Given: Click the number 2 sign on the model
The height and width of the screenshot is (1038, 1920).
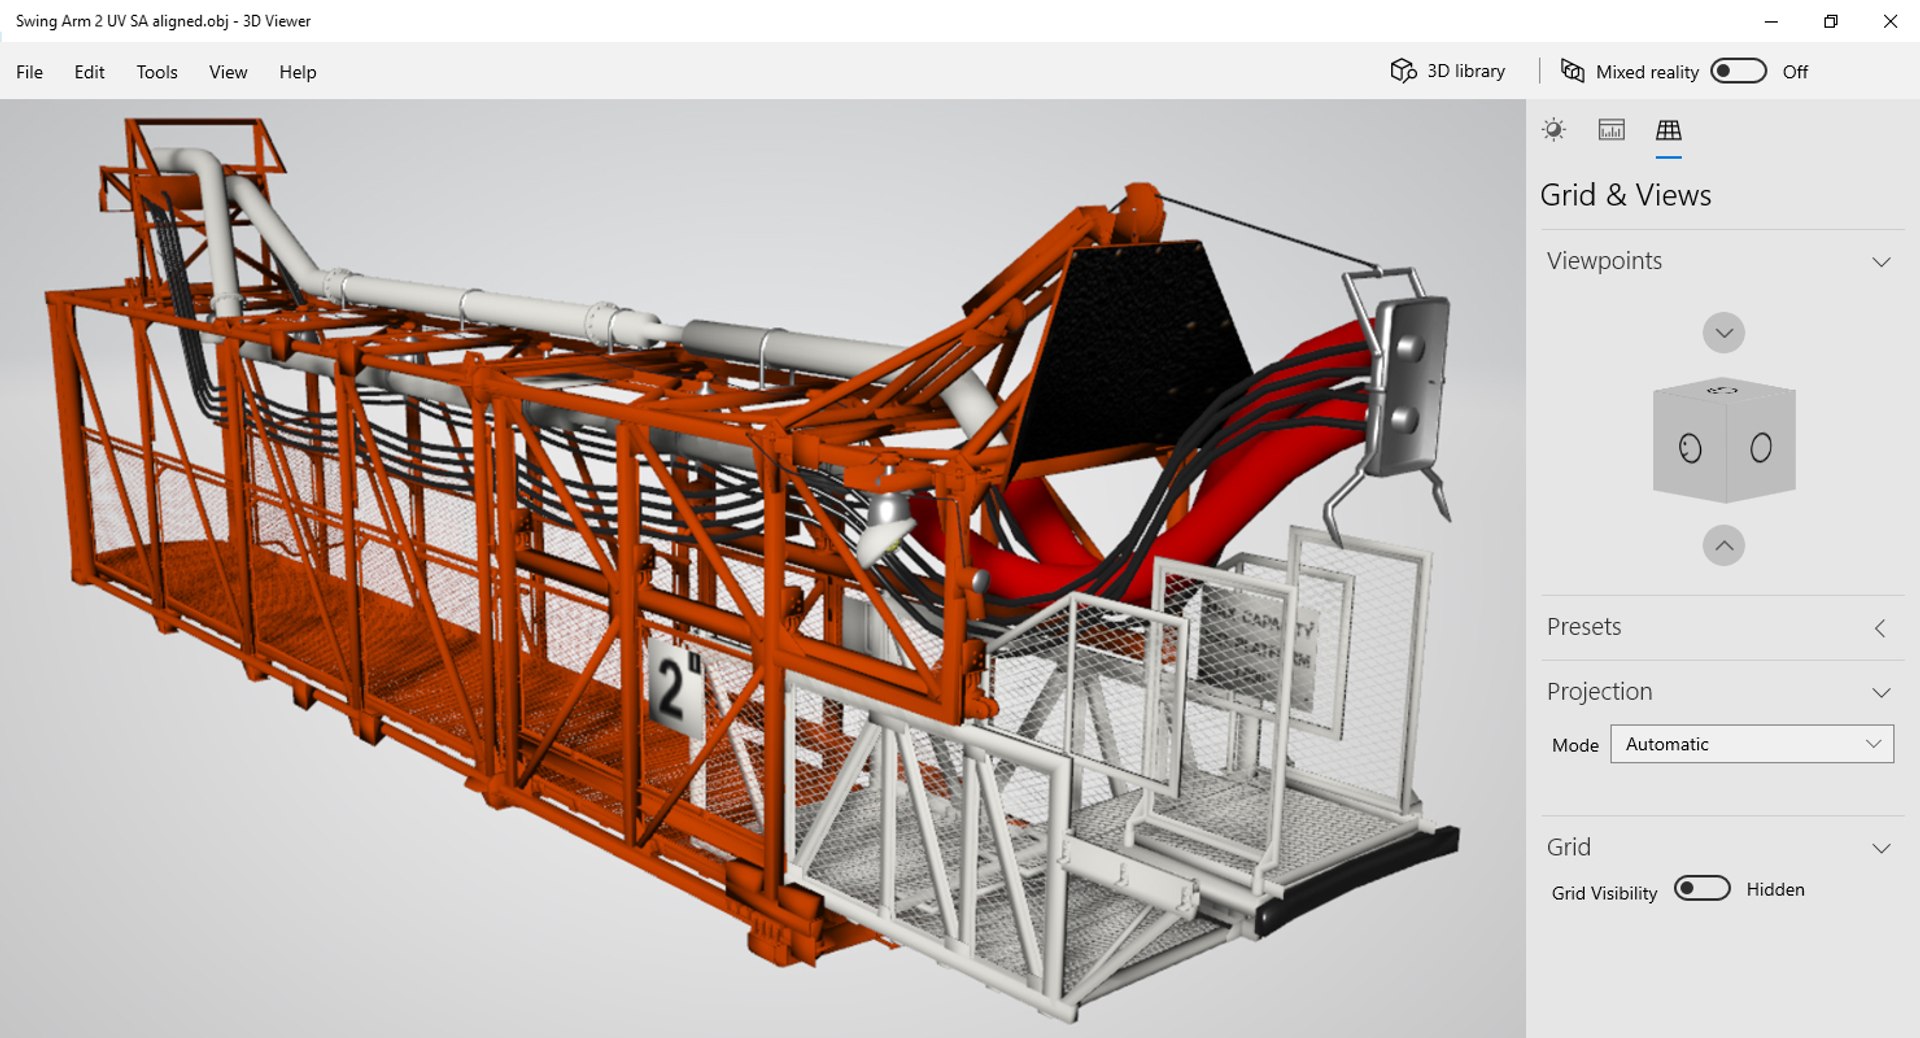Looking at the screenshot, I should (676, 691).
